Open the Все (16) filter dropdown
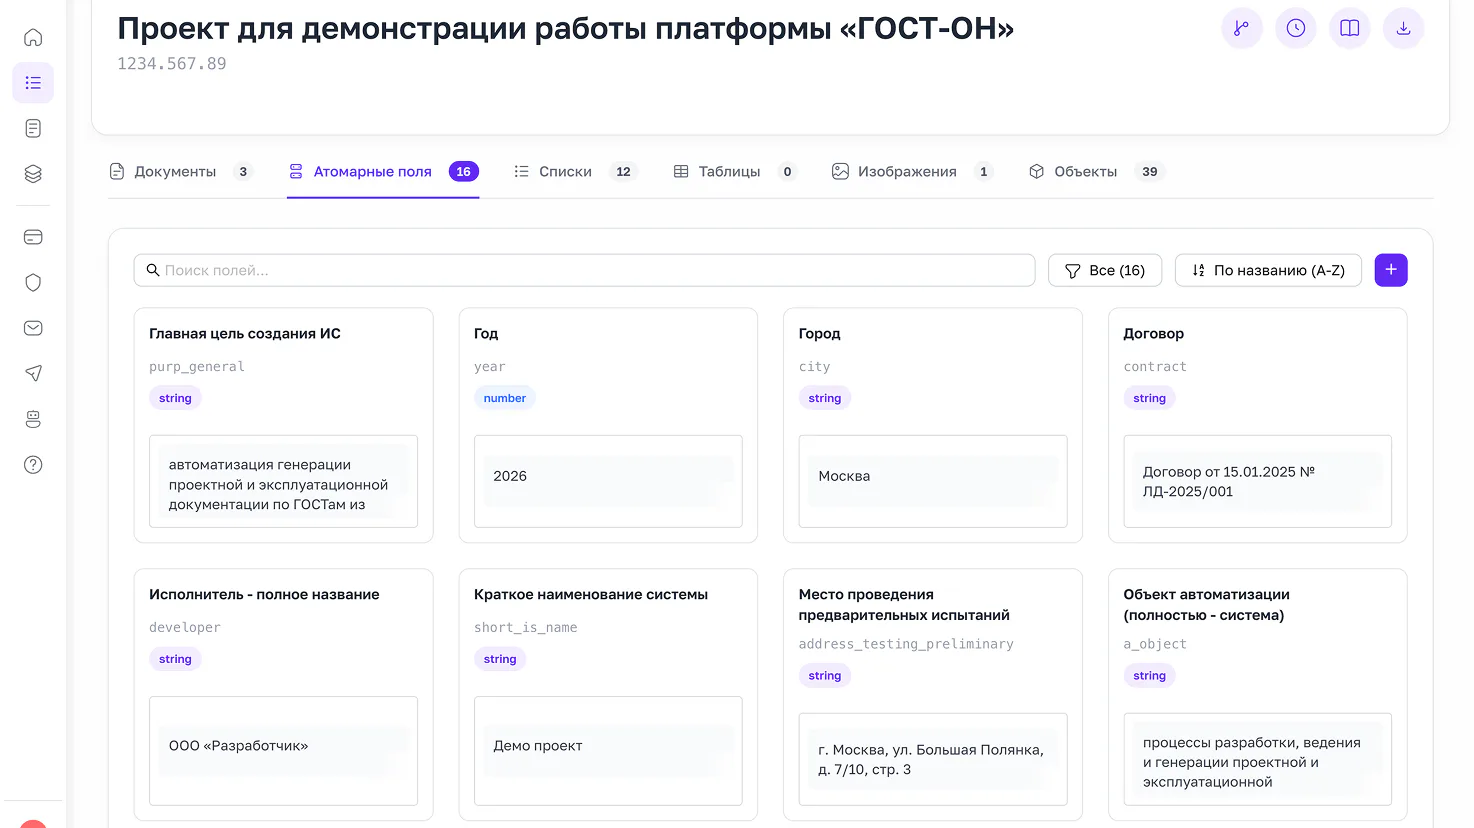This screenshot has width=1474, height=828. pos(1104,270)
